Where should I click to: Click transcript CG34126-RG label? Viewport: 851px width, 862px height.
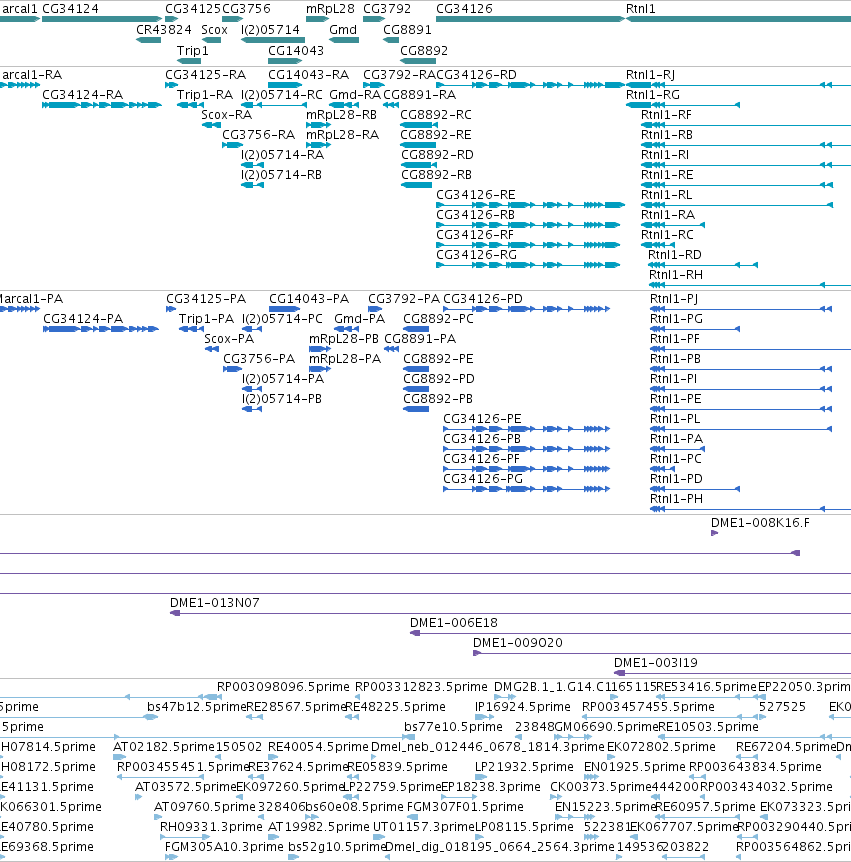pos(477,255)
